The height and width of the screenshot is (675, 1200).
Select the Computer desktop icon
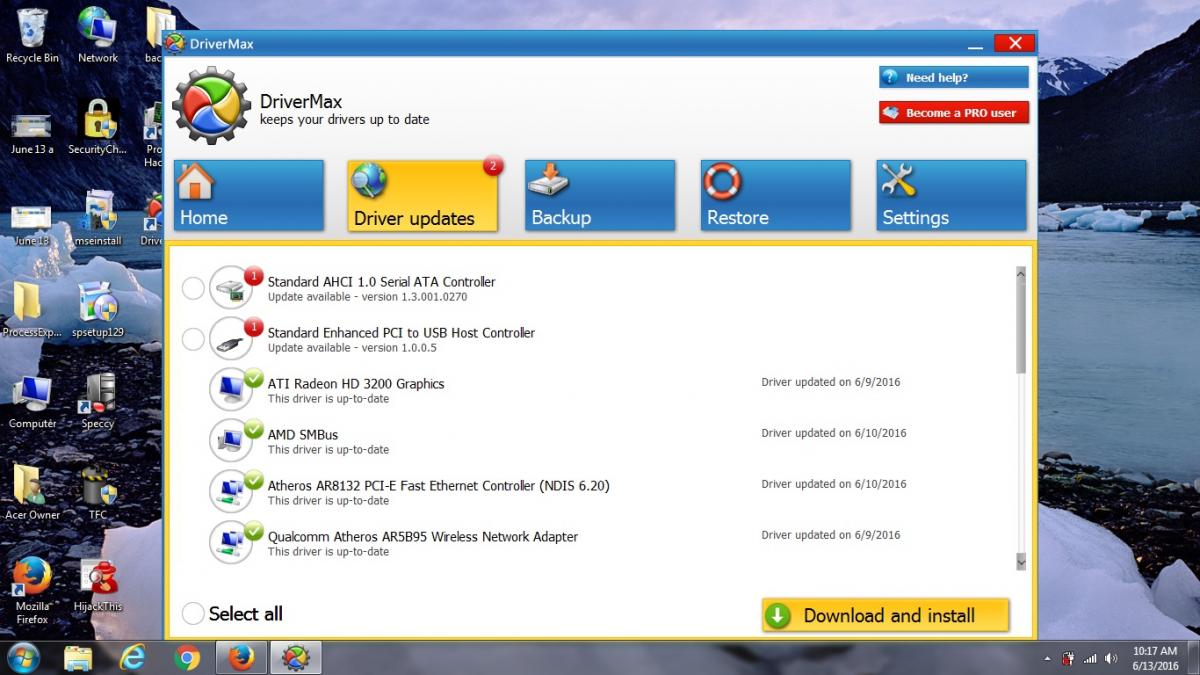coord(32,402)
